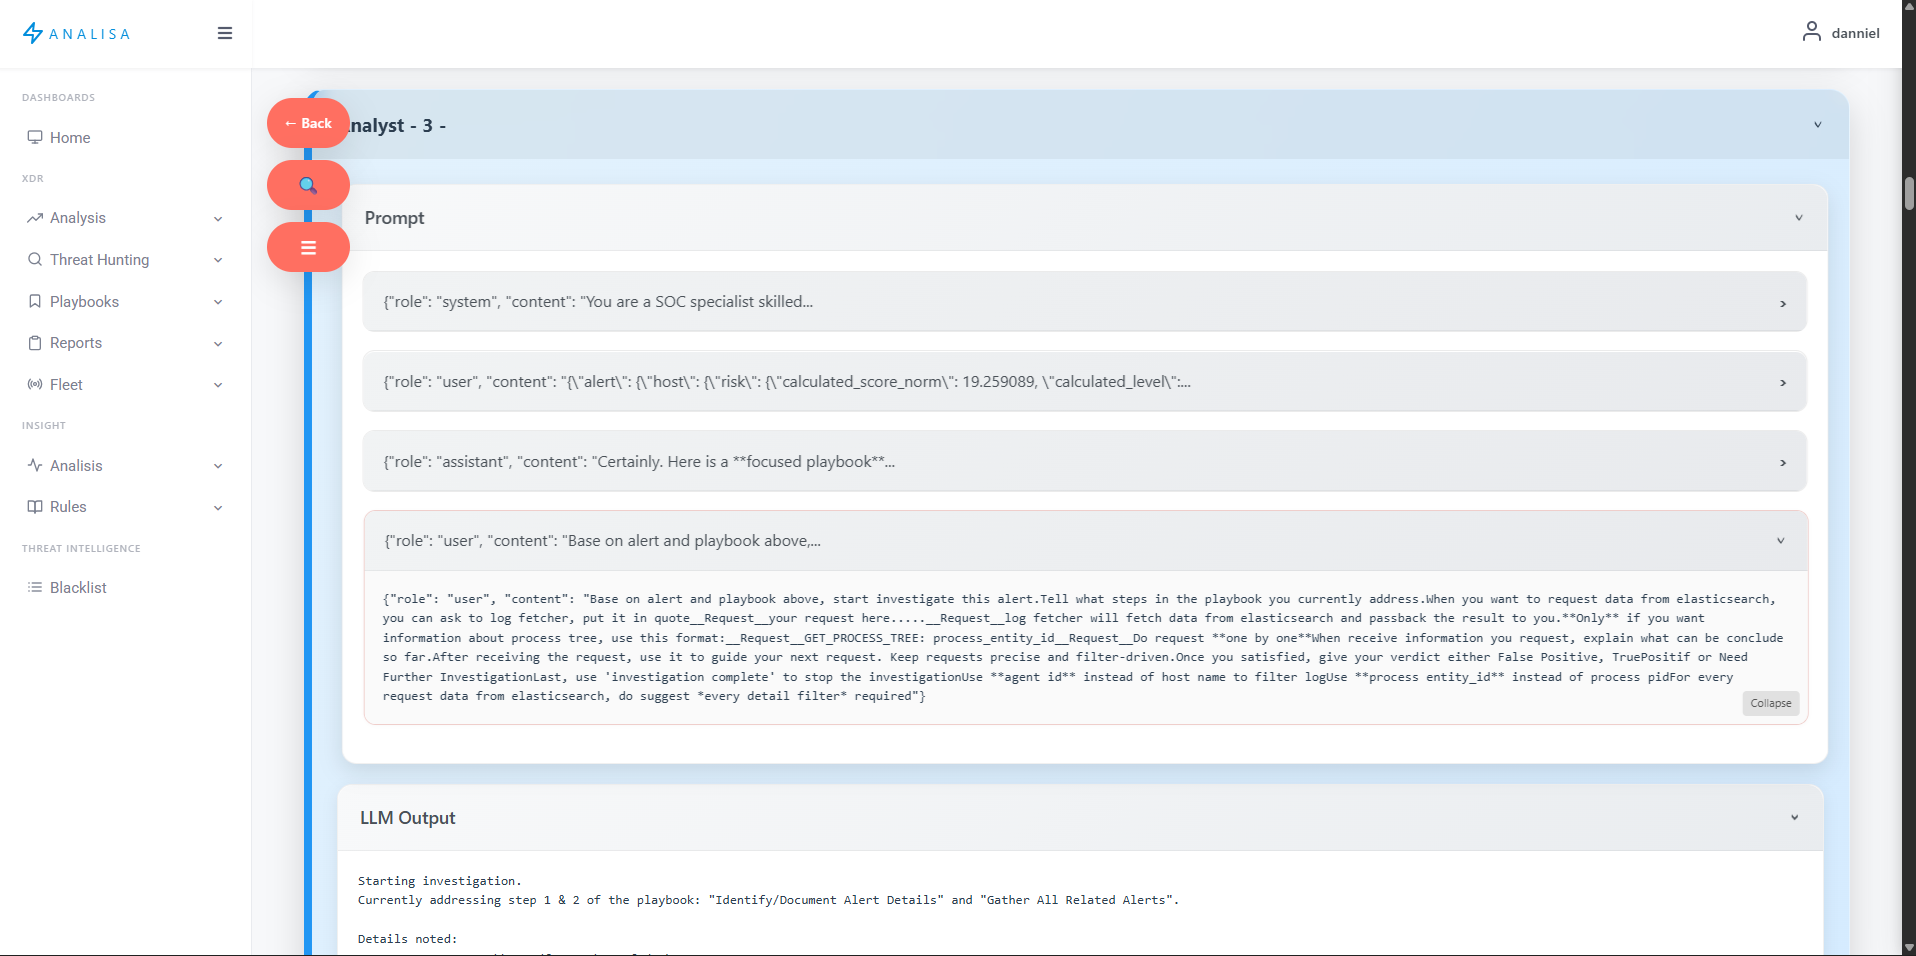1916x956 pixels.
Task: Click the Playbooks bookmark icon
Action: 35,301
